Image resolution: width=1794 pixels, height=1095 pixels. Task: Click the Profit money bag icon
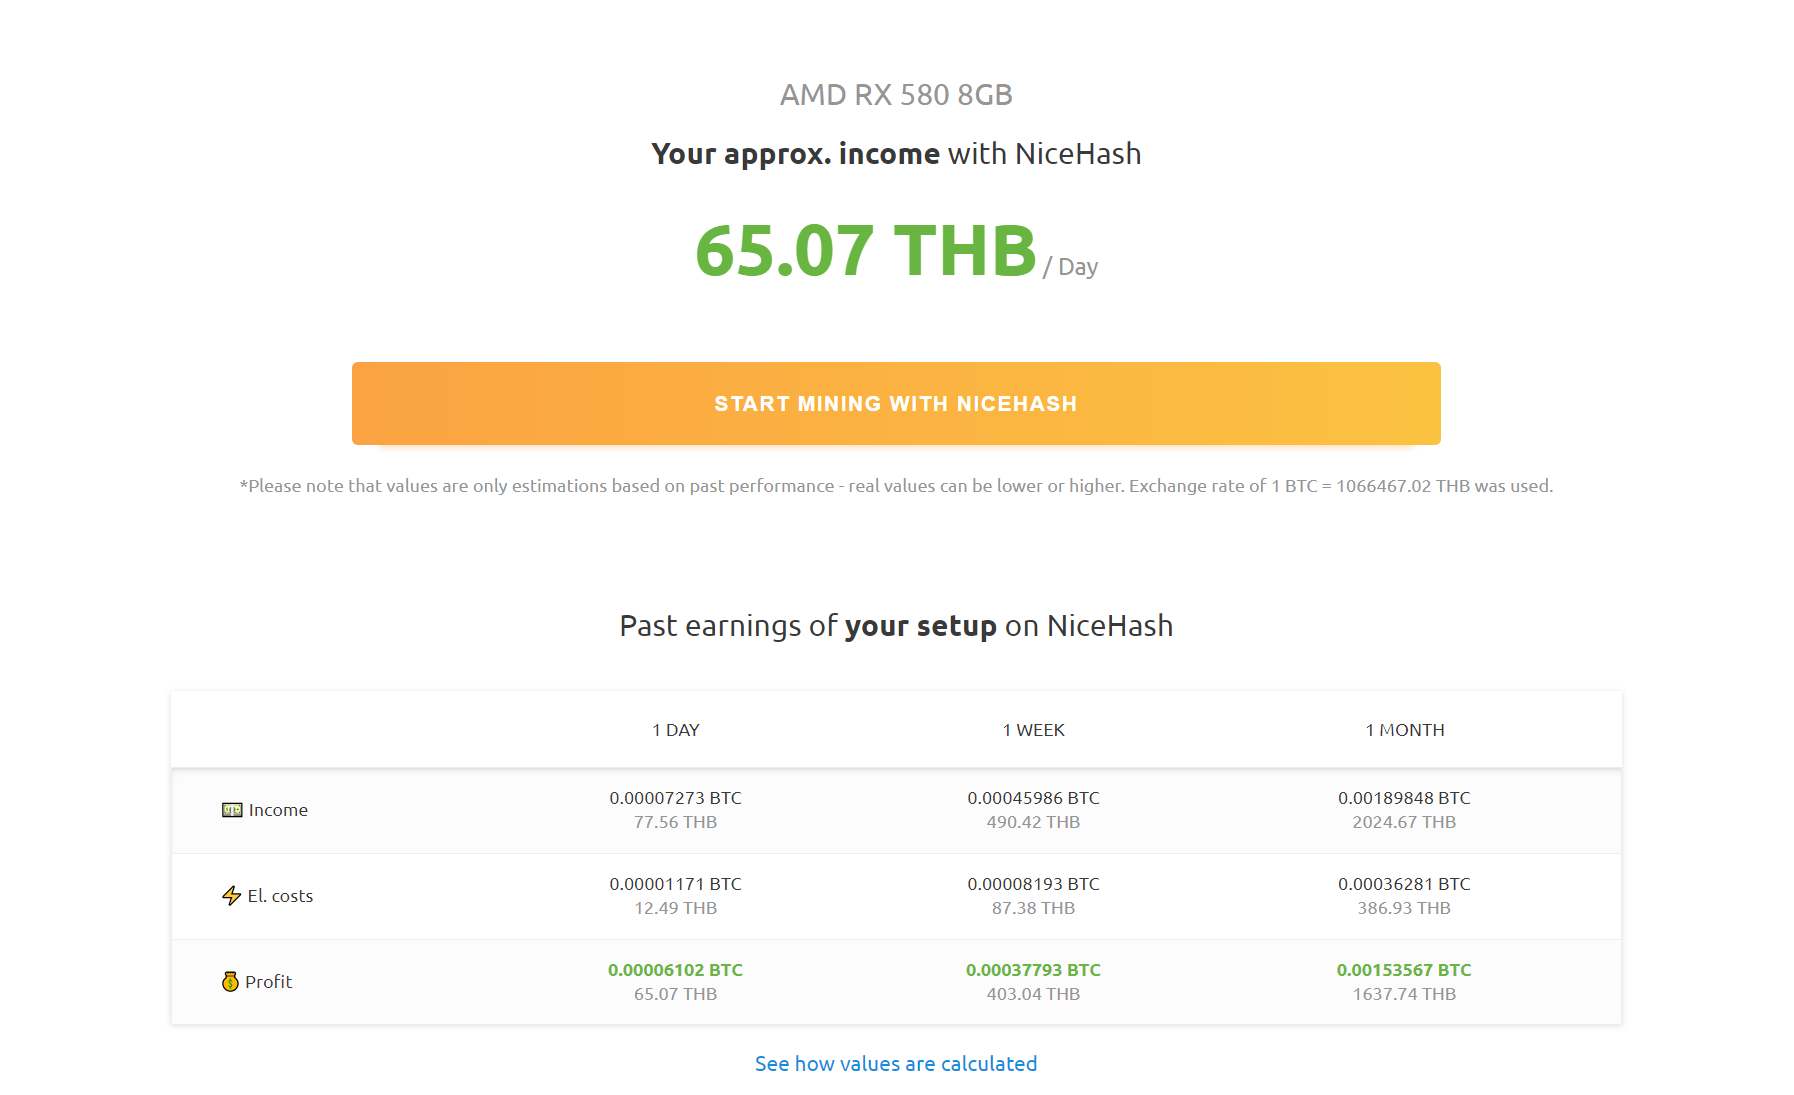[230, 981]
